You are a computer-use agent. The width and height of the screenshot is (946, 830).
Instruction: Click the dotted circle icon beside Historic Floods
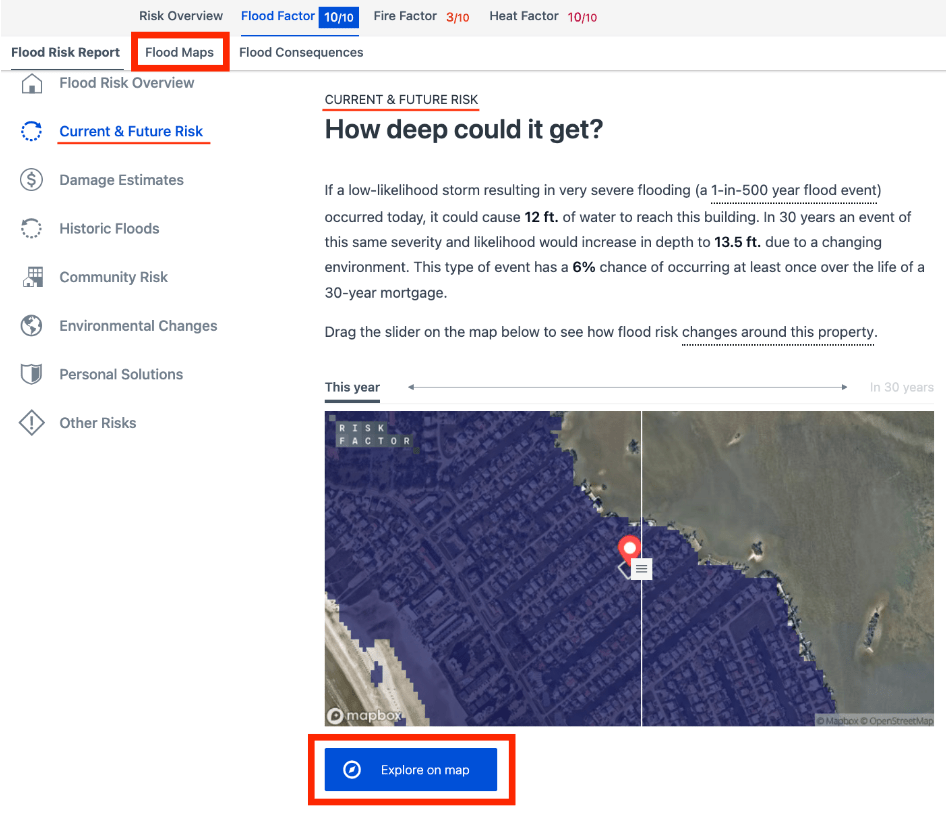pos(31,229)
